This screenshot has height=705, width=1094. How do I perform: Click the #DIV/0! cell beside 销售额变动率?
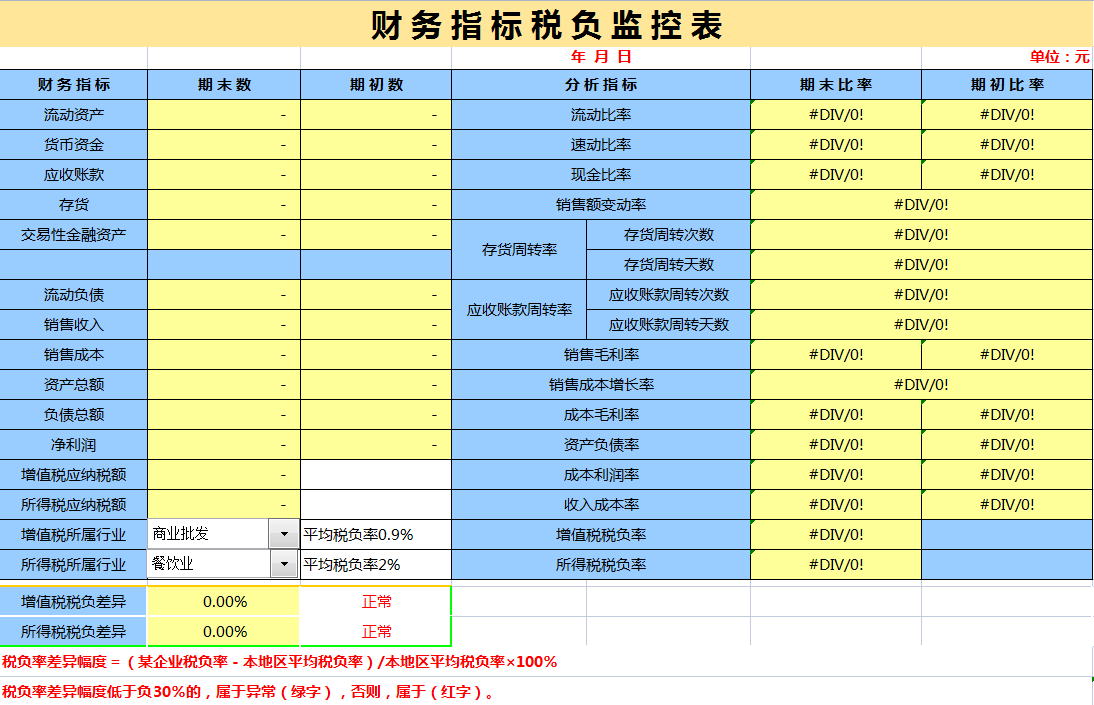920,204
